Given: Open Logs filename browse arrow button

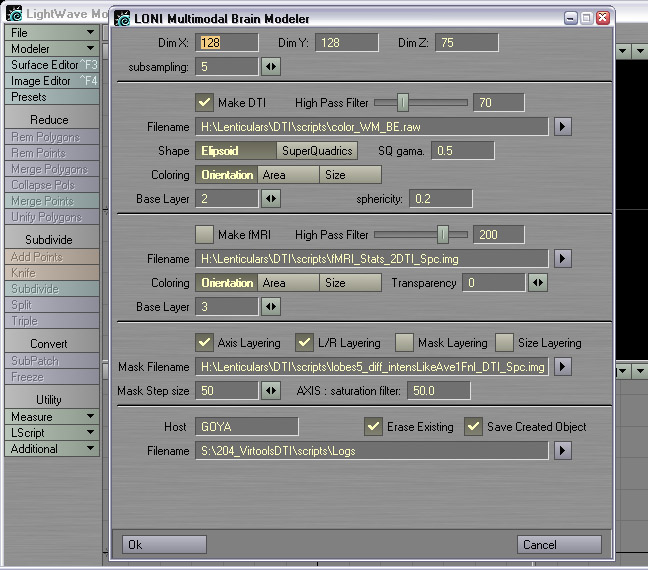Looking at the screenshot, I should (x=562, y=451).
